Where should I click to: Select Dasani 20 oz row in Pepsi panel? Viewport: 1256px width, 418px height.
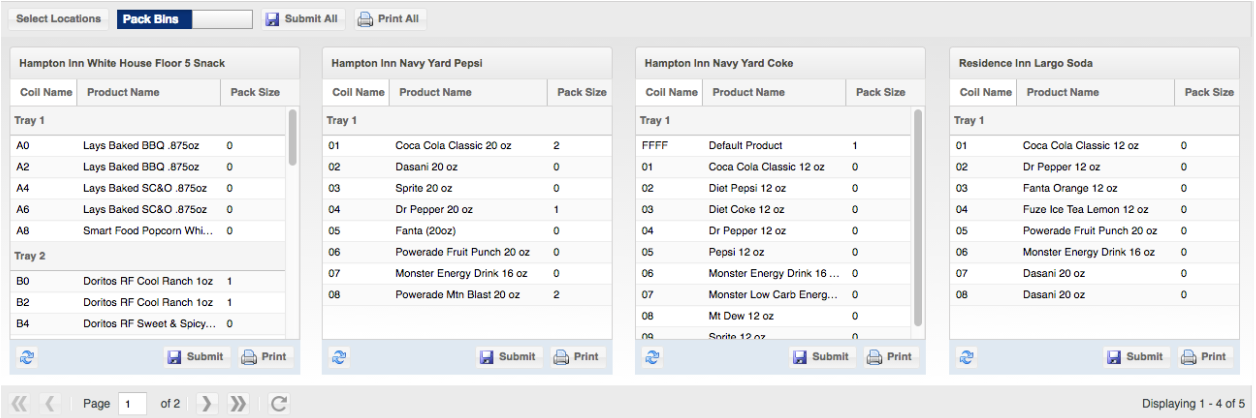[x=467, y=167]
